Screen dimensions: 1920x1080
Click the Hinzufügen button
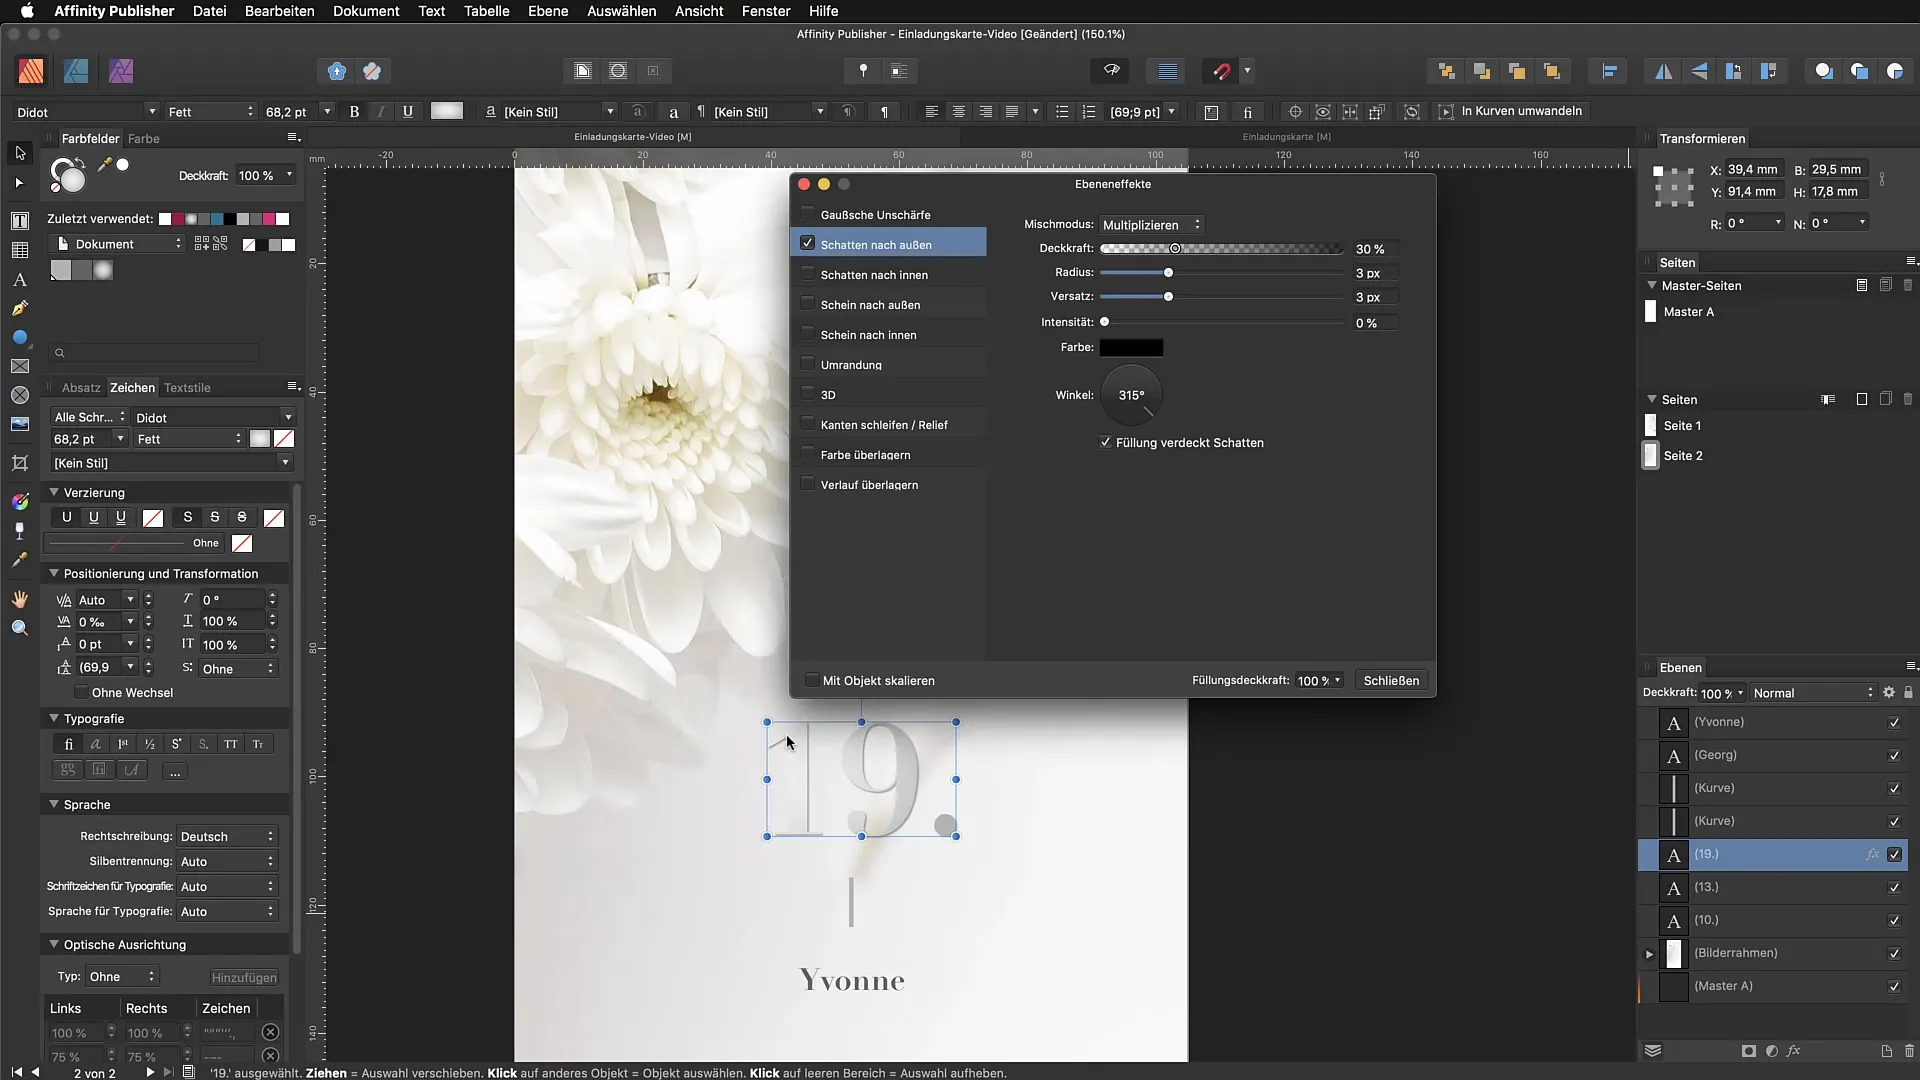244,977
